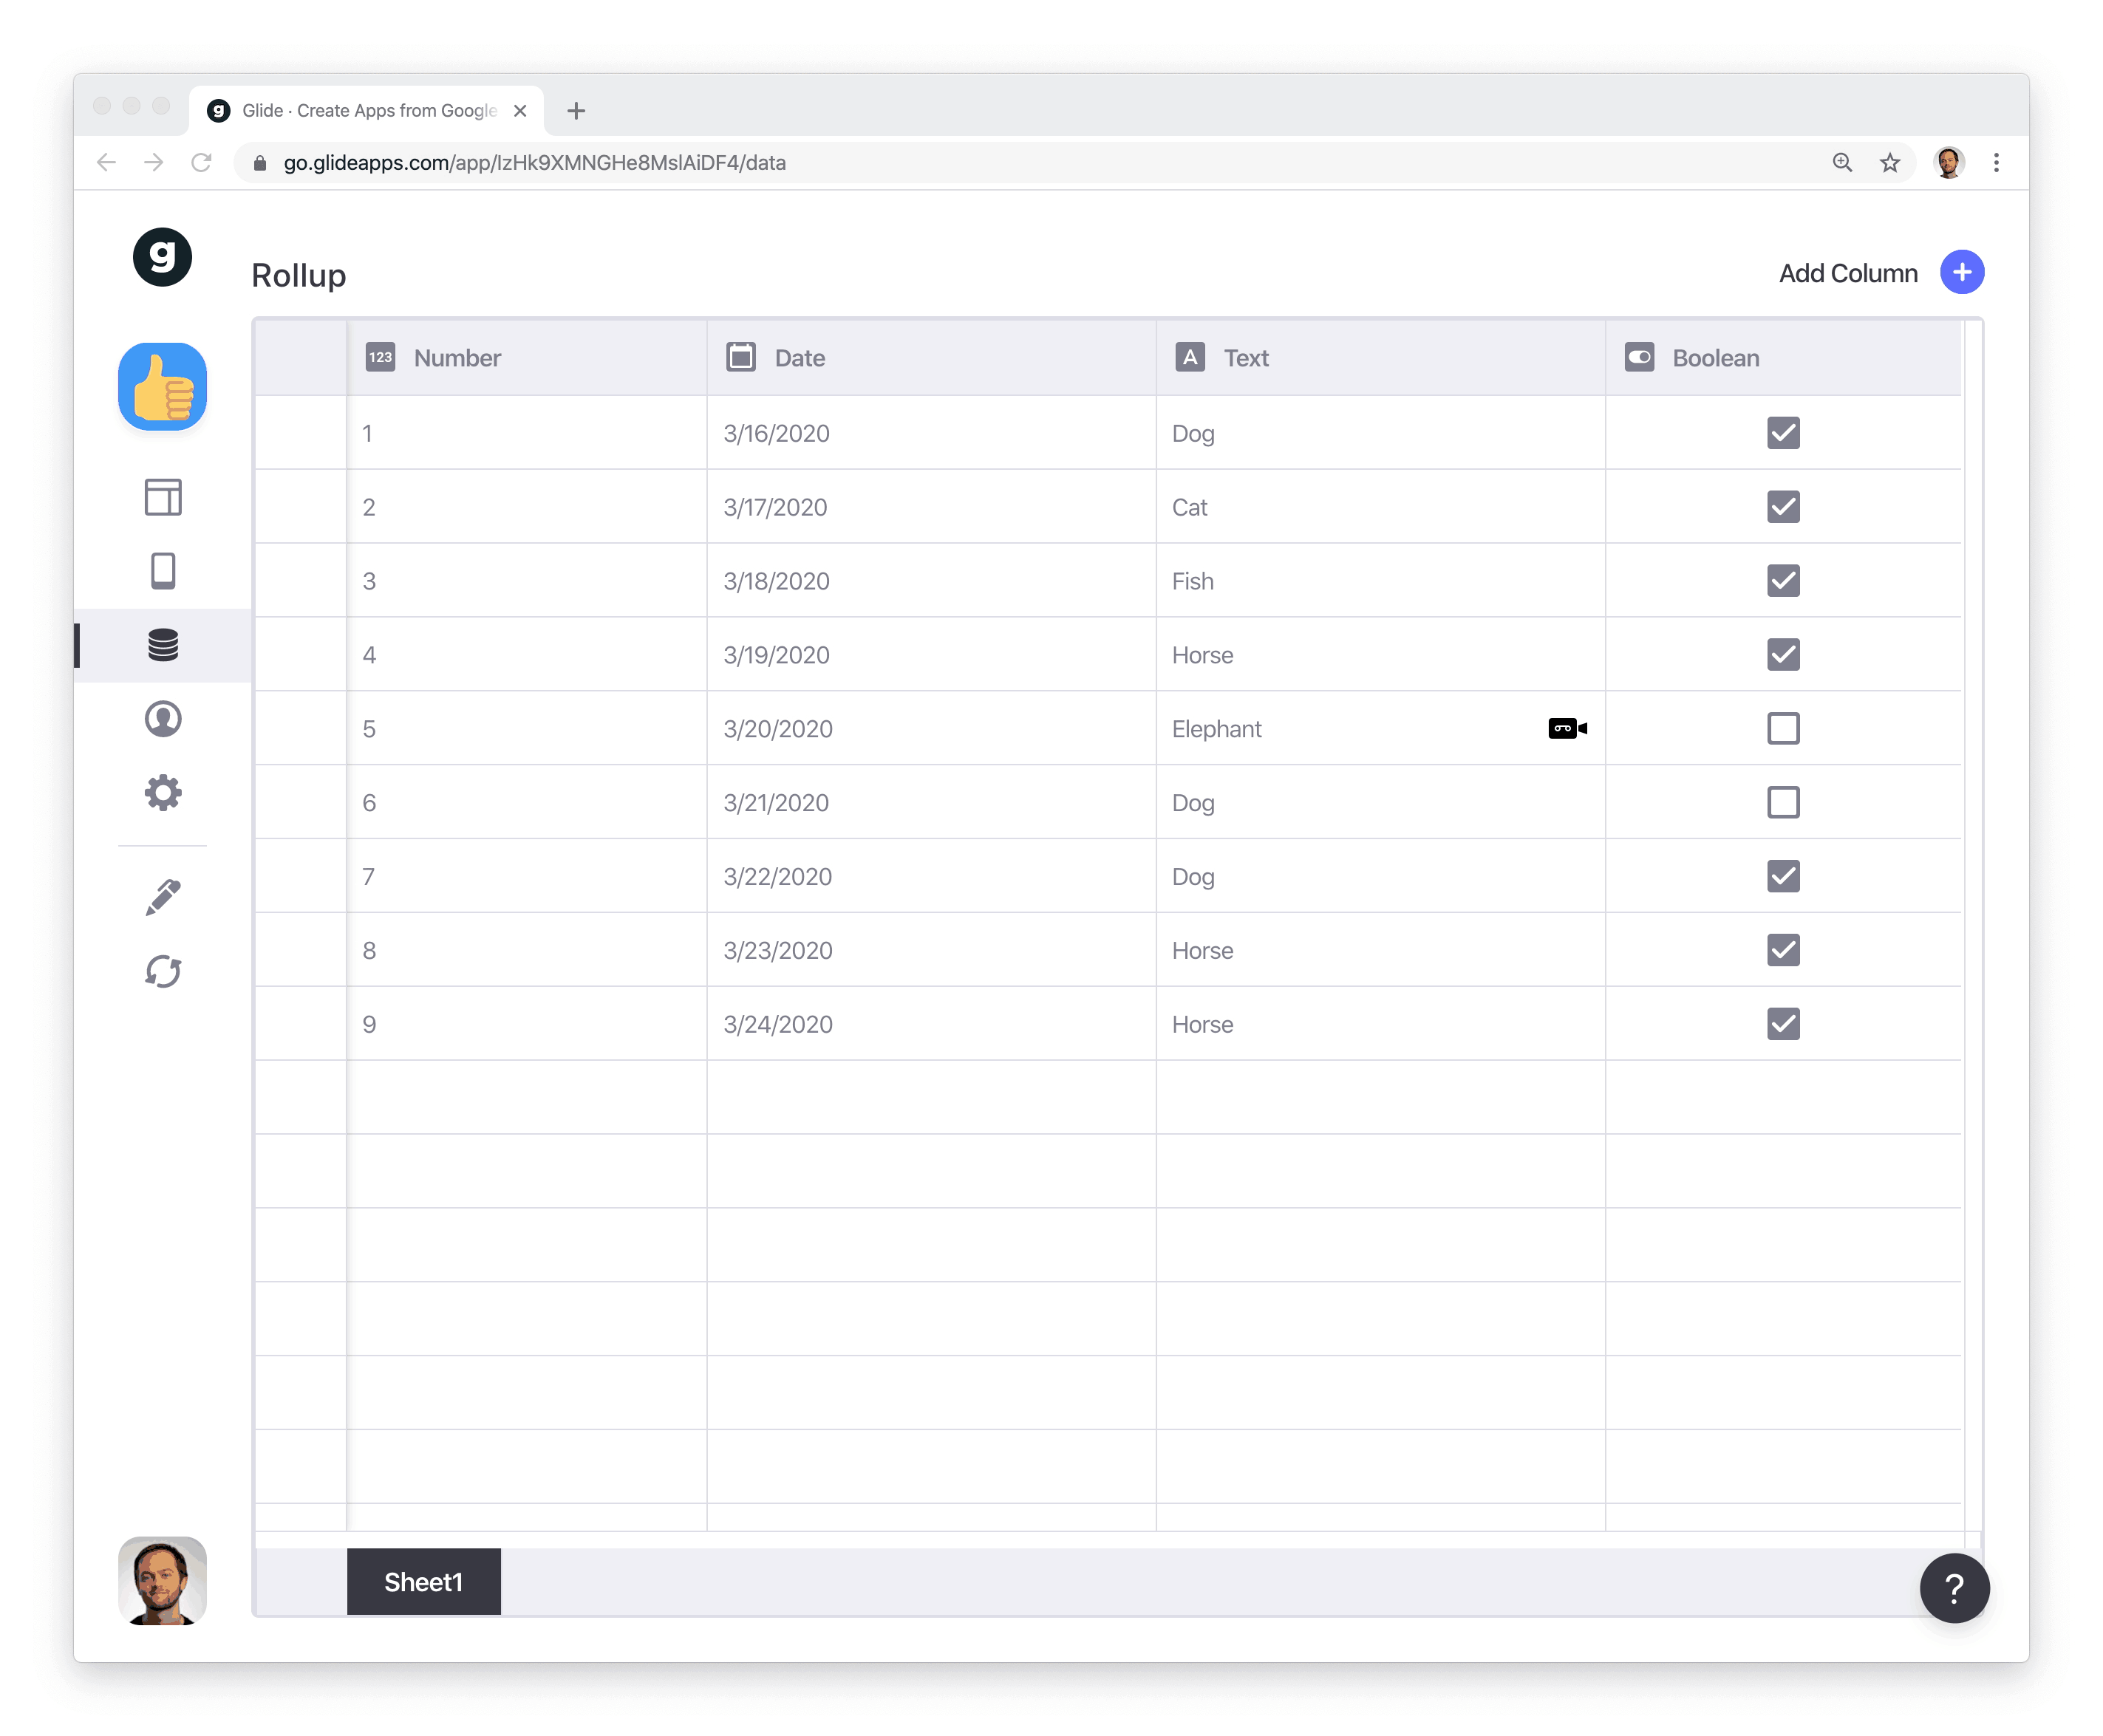Switch to the phone preview view
The width and height of the screenshot is (2103, 1736).
[x=162, y=571]
